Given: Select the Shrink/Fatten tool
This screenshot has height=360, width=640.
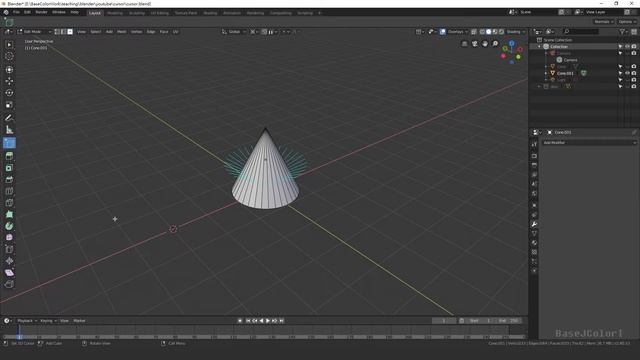Looking at the screenshot, I should click(9, 261).
